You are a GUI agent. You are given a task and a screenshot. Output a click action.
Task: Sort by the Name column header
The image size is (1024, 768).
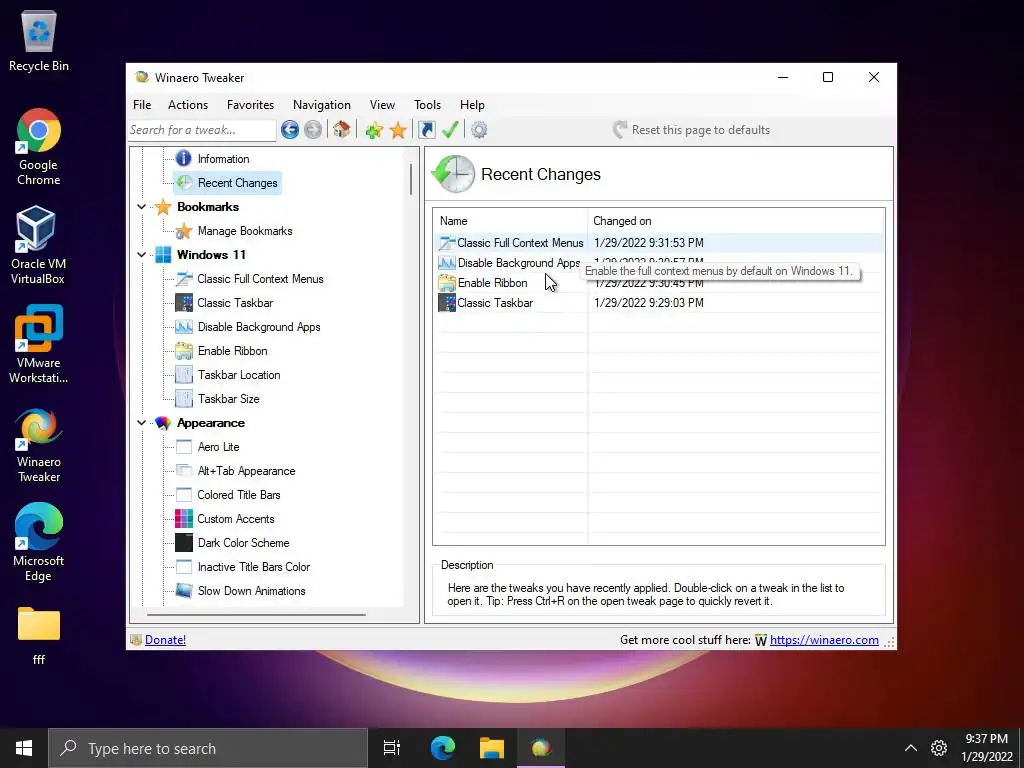[511, 221]
